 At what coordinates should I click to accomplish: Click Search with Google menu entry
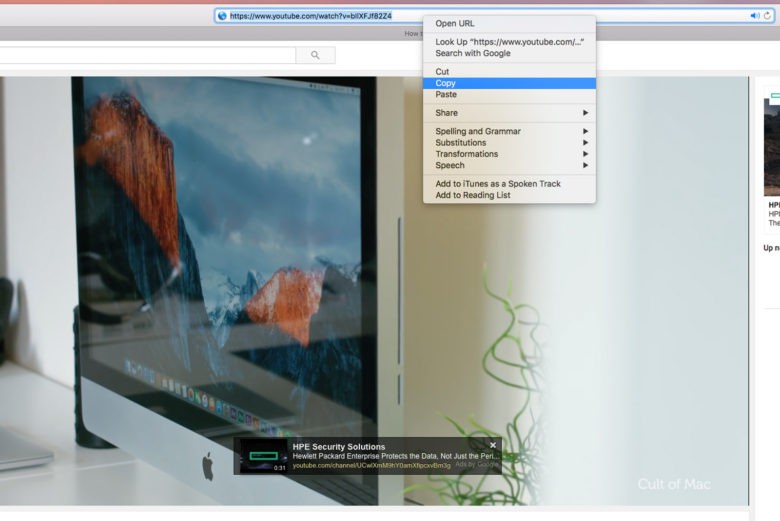(473, 53)
